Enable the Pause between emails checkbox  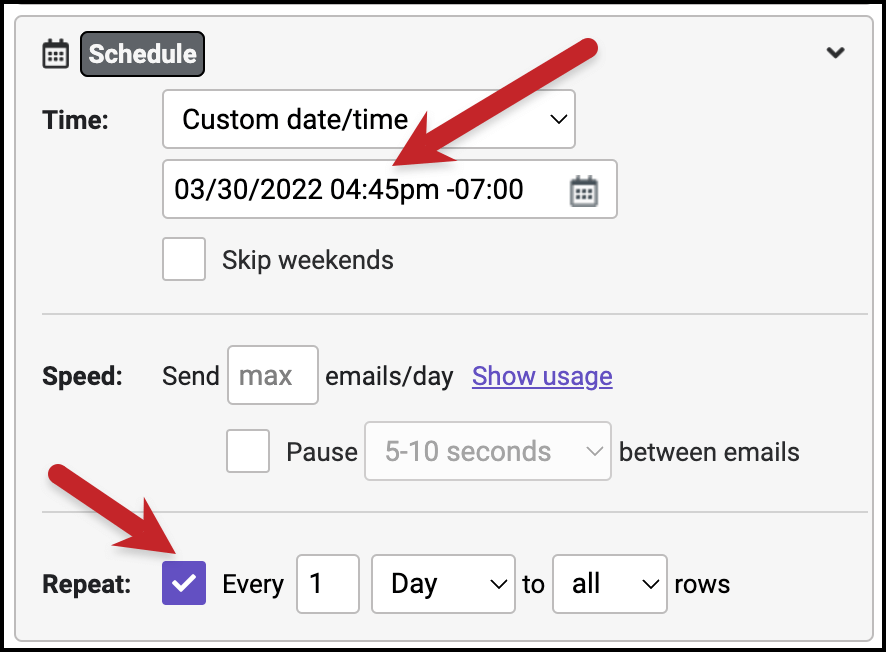point(248,451)
